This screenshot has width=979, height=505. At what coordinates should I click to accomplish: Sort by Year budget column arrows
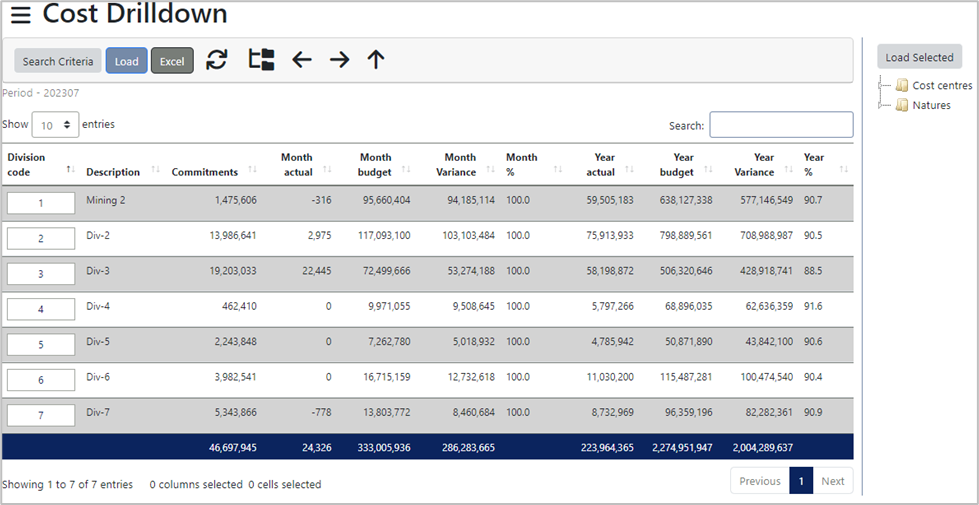pos(709,170)
